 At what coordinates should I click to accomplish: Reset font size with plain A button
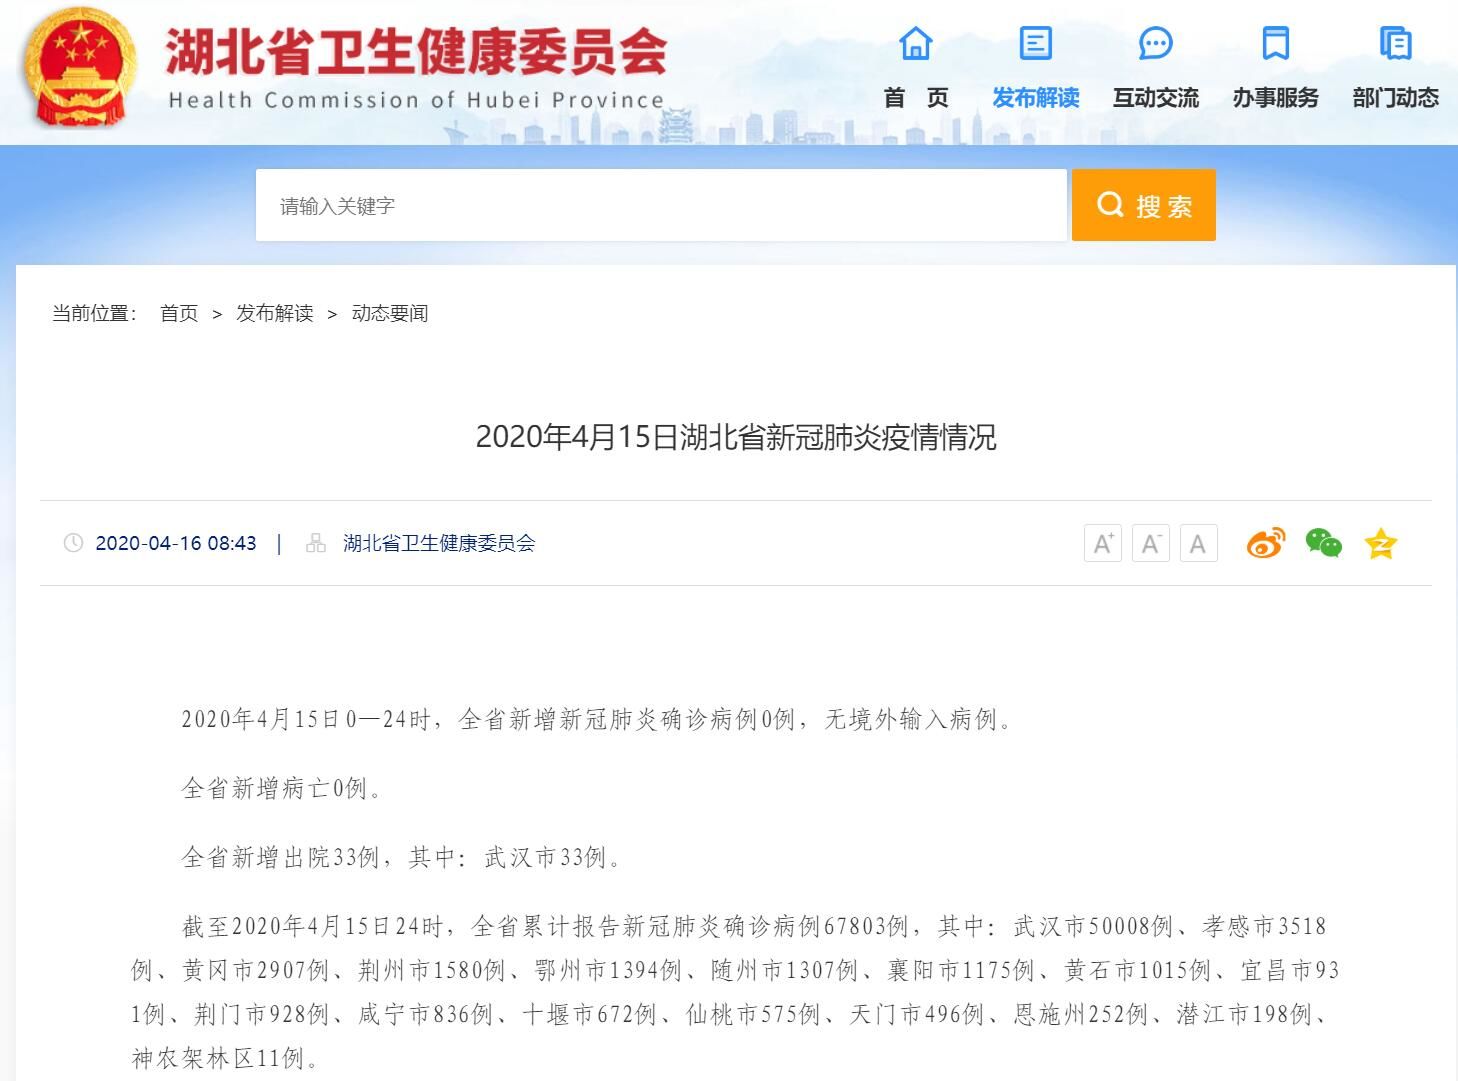(x=1198, y=543)
